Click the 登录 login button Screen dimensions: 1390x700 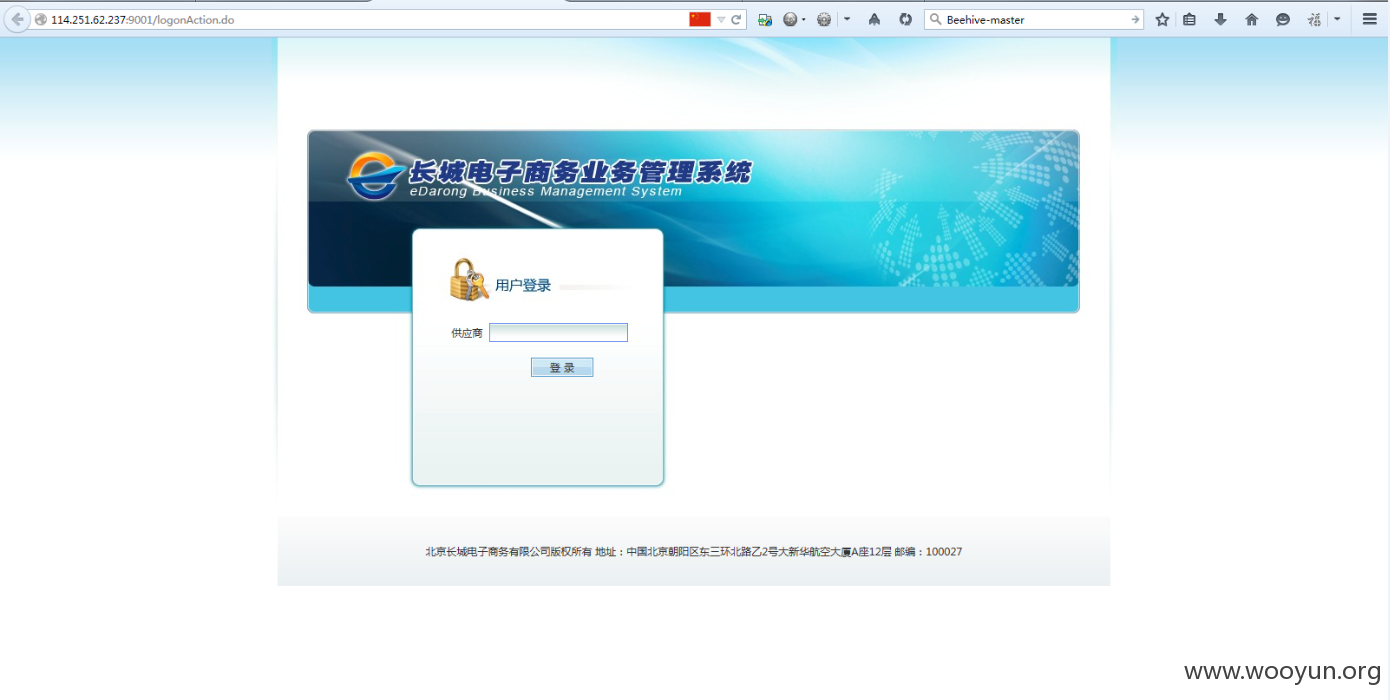562,368
